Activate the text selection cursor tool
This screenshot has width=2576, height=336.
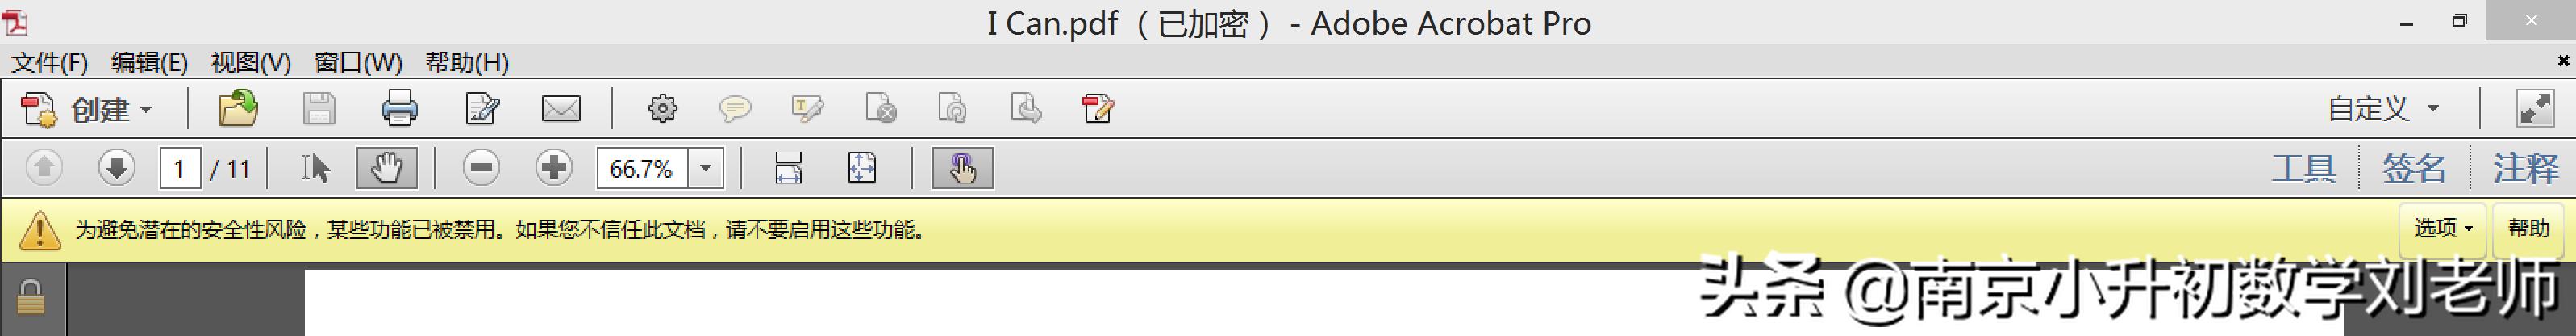pos(315,168)
